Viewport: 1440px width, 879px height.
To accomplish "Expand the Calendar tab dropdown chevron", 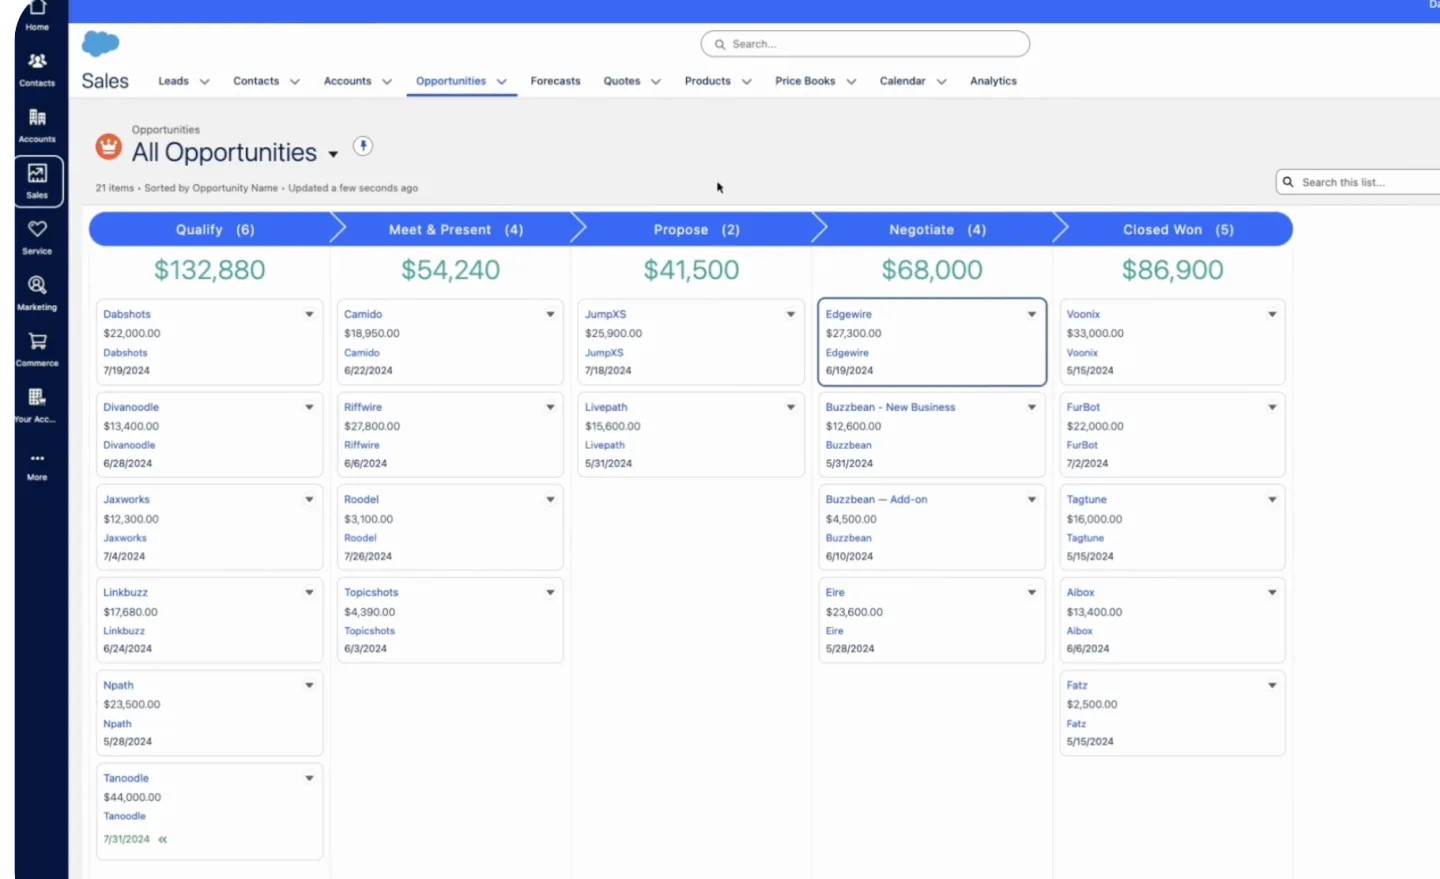I will [941, 82].
